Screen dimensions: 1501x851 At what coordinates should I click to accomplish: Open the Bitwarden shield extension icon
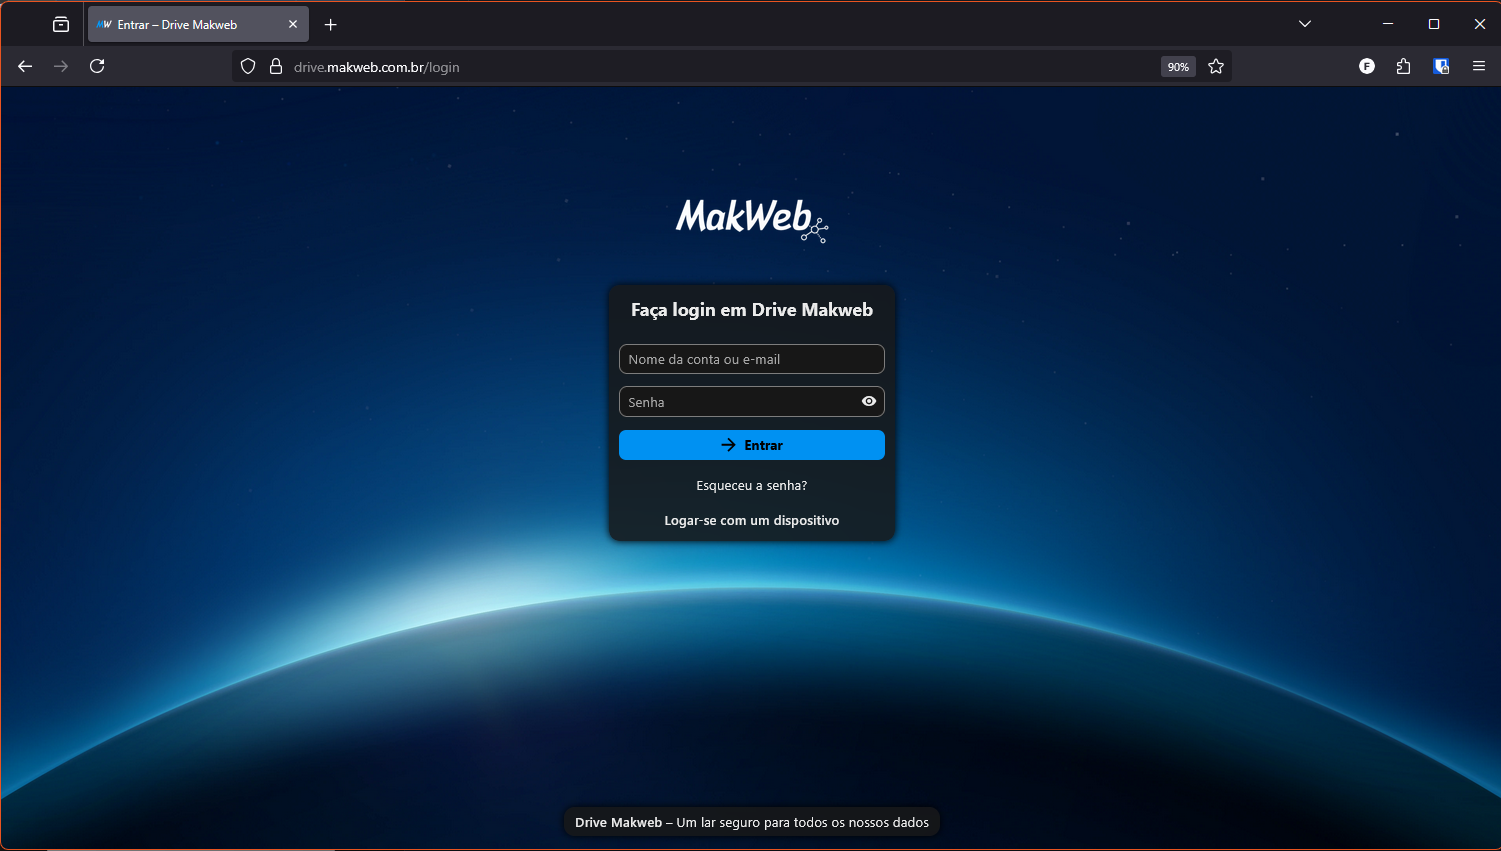[1441, 66]
